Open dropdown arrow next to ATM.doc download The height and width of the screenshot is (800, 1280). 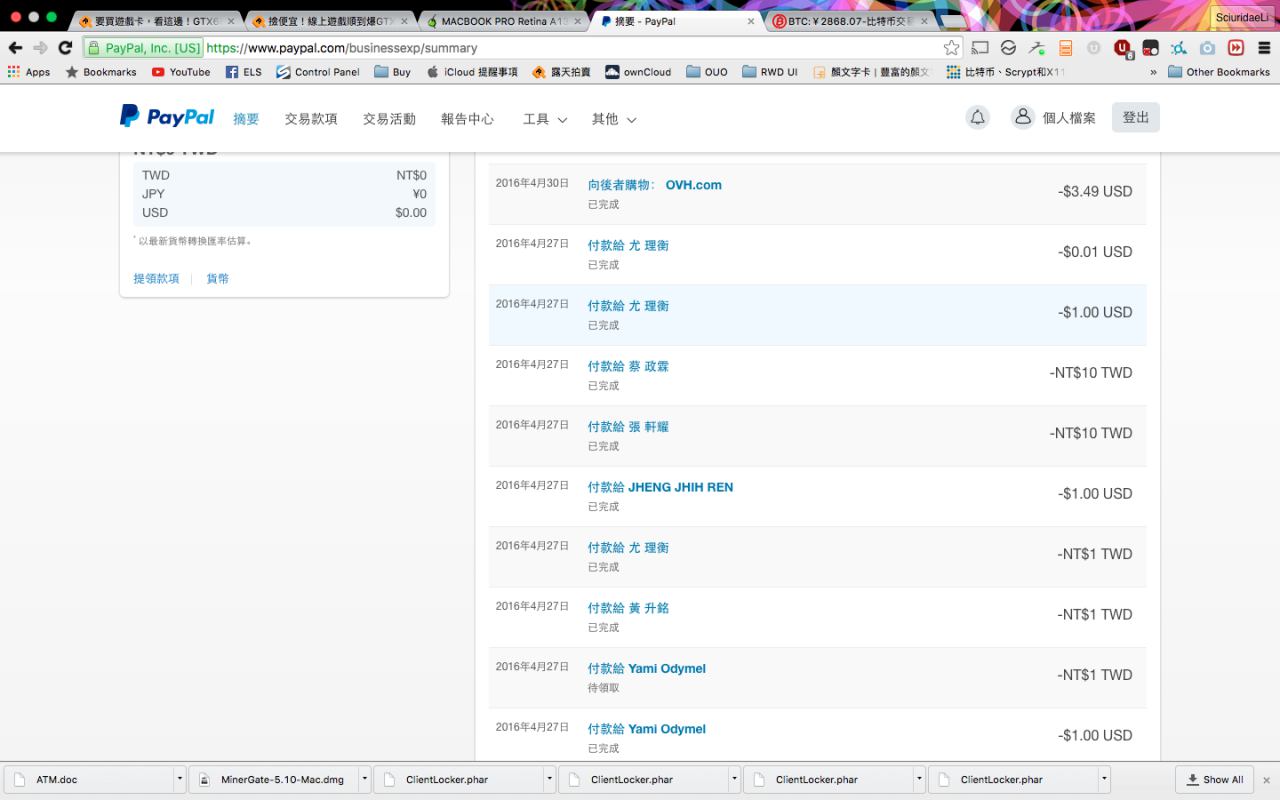[180, 779]
